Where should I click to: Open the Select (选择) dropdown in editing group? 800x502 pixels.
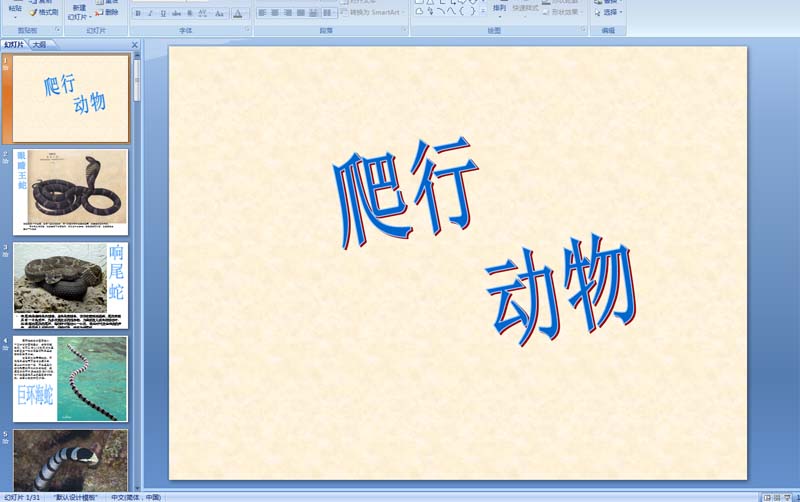[x=611, y=13]
